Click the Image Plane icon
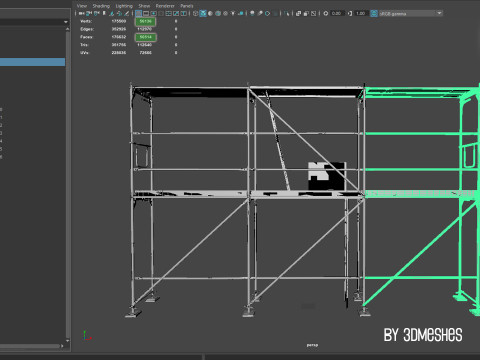The width and height of the screenshot is (480, 360). (x=112, y=13)
